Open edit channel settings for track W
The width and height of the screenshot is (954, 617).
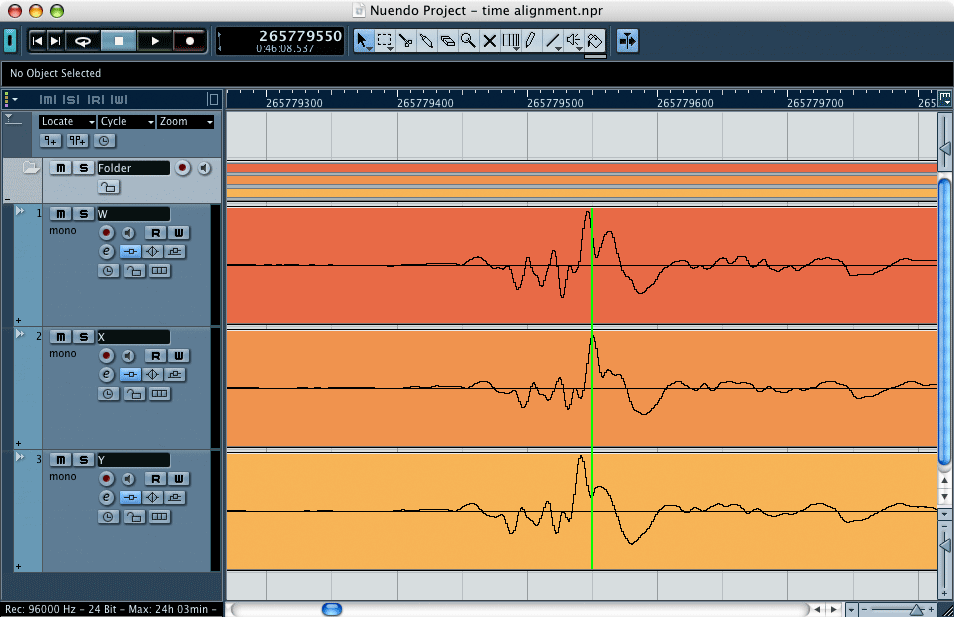coord(106,251)
